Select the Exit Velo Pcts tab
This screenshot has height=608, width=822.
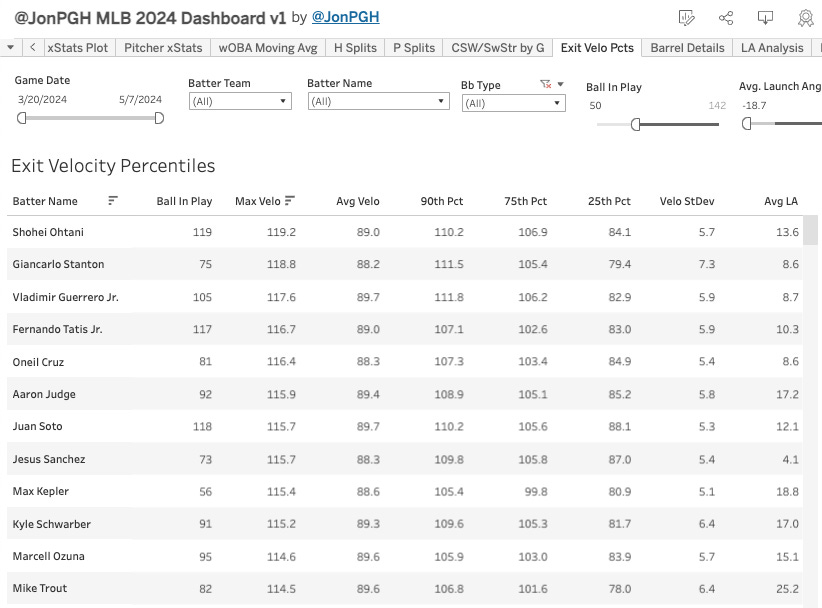pos(597,48)
